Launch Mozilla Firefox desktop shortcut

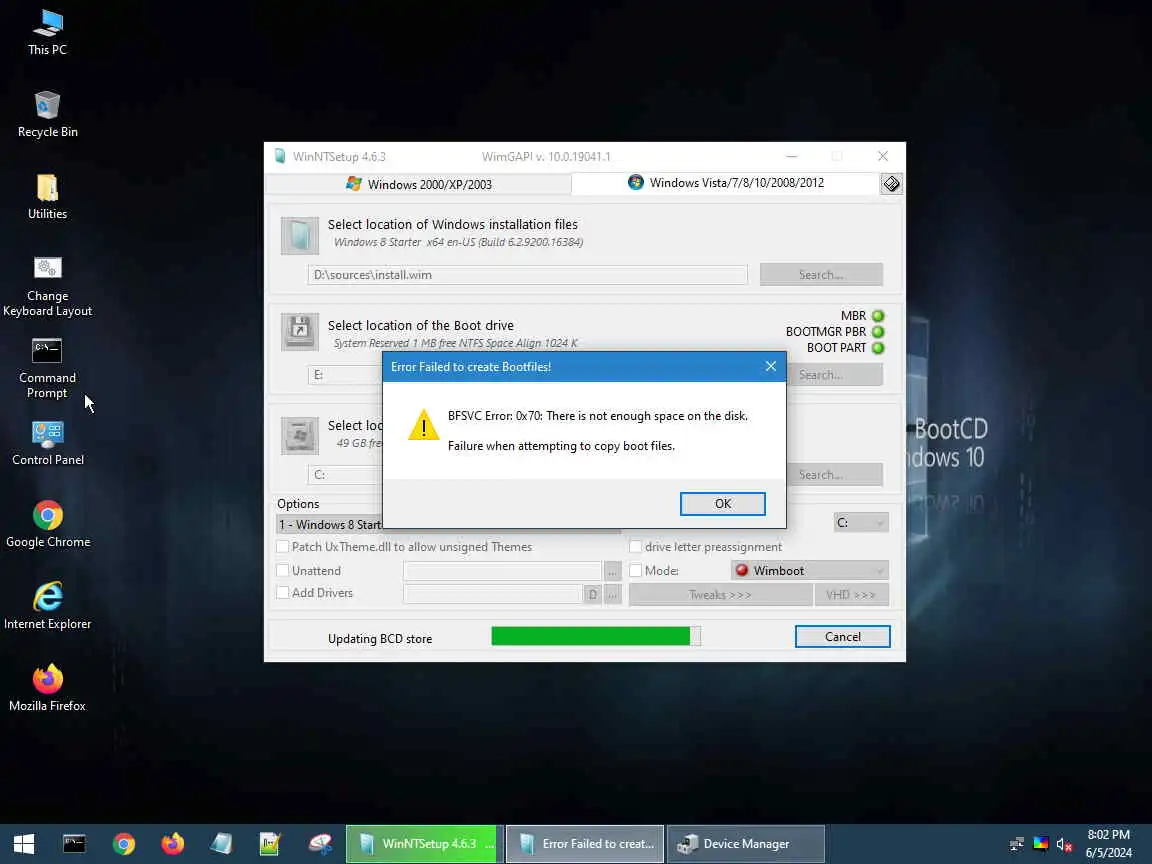[47, 688]
